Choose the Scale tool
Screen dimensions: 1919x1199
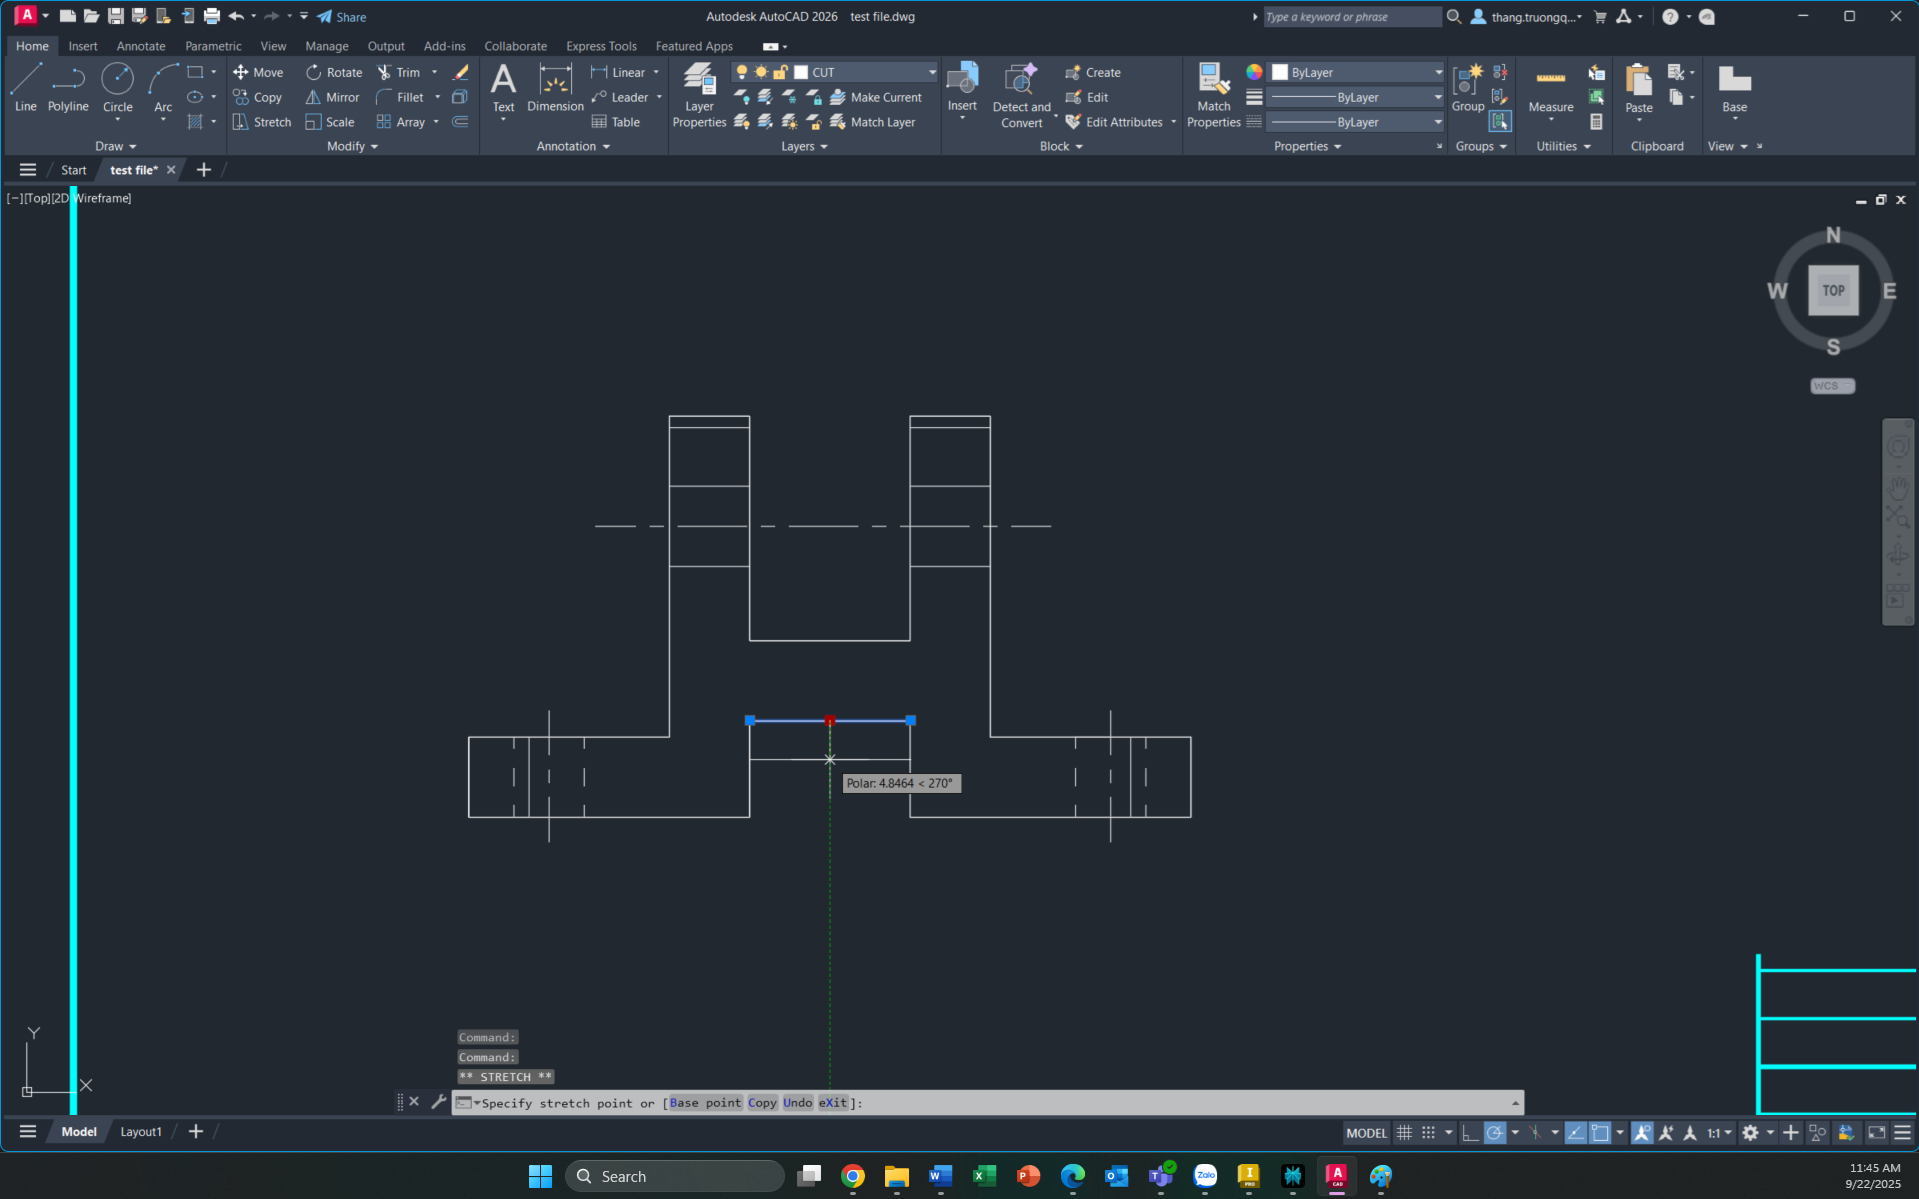(x=330, y=122)
